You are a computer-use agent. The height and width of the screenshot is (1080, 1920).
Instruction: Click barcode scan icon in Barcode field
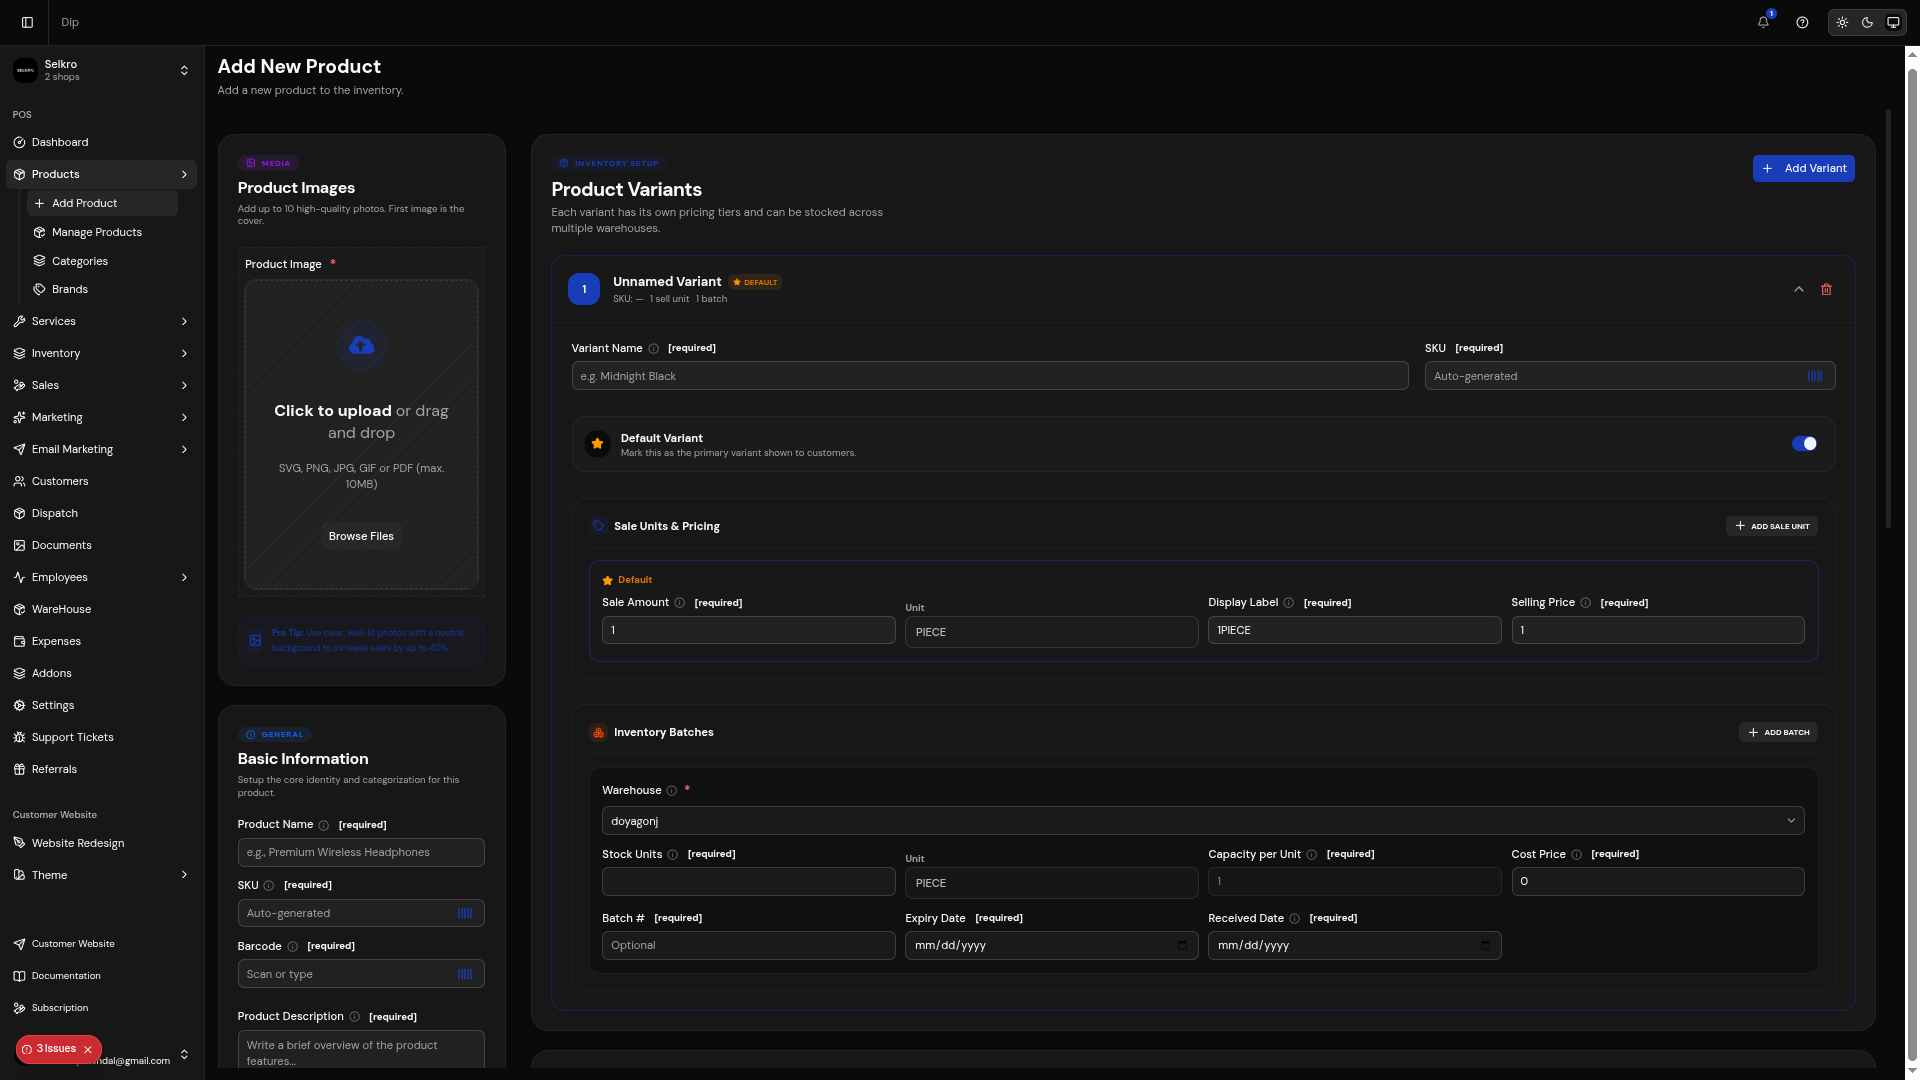(x=465, y=974)
